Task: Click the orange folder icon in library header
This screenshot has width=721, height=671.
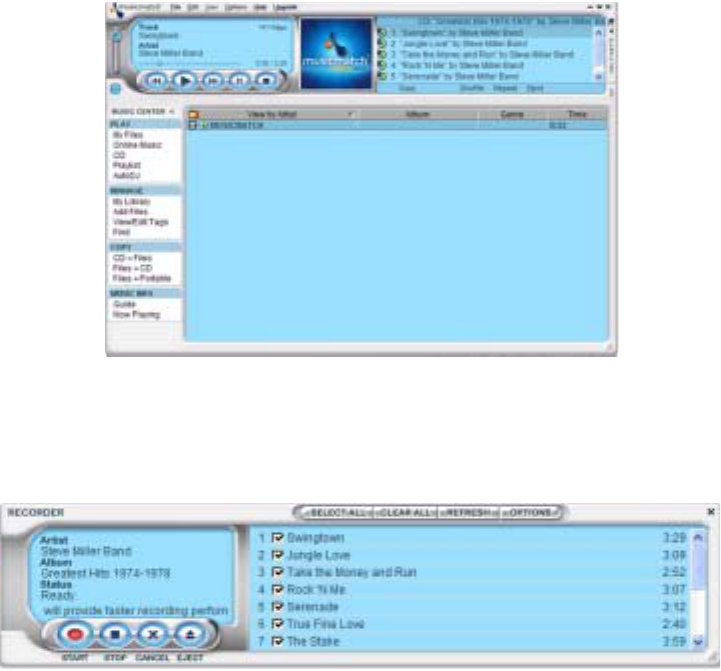Action: [x=194, y=115]
